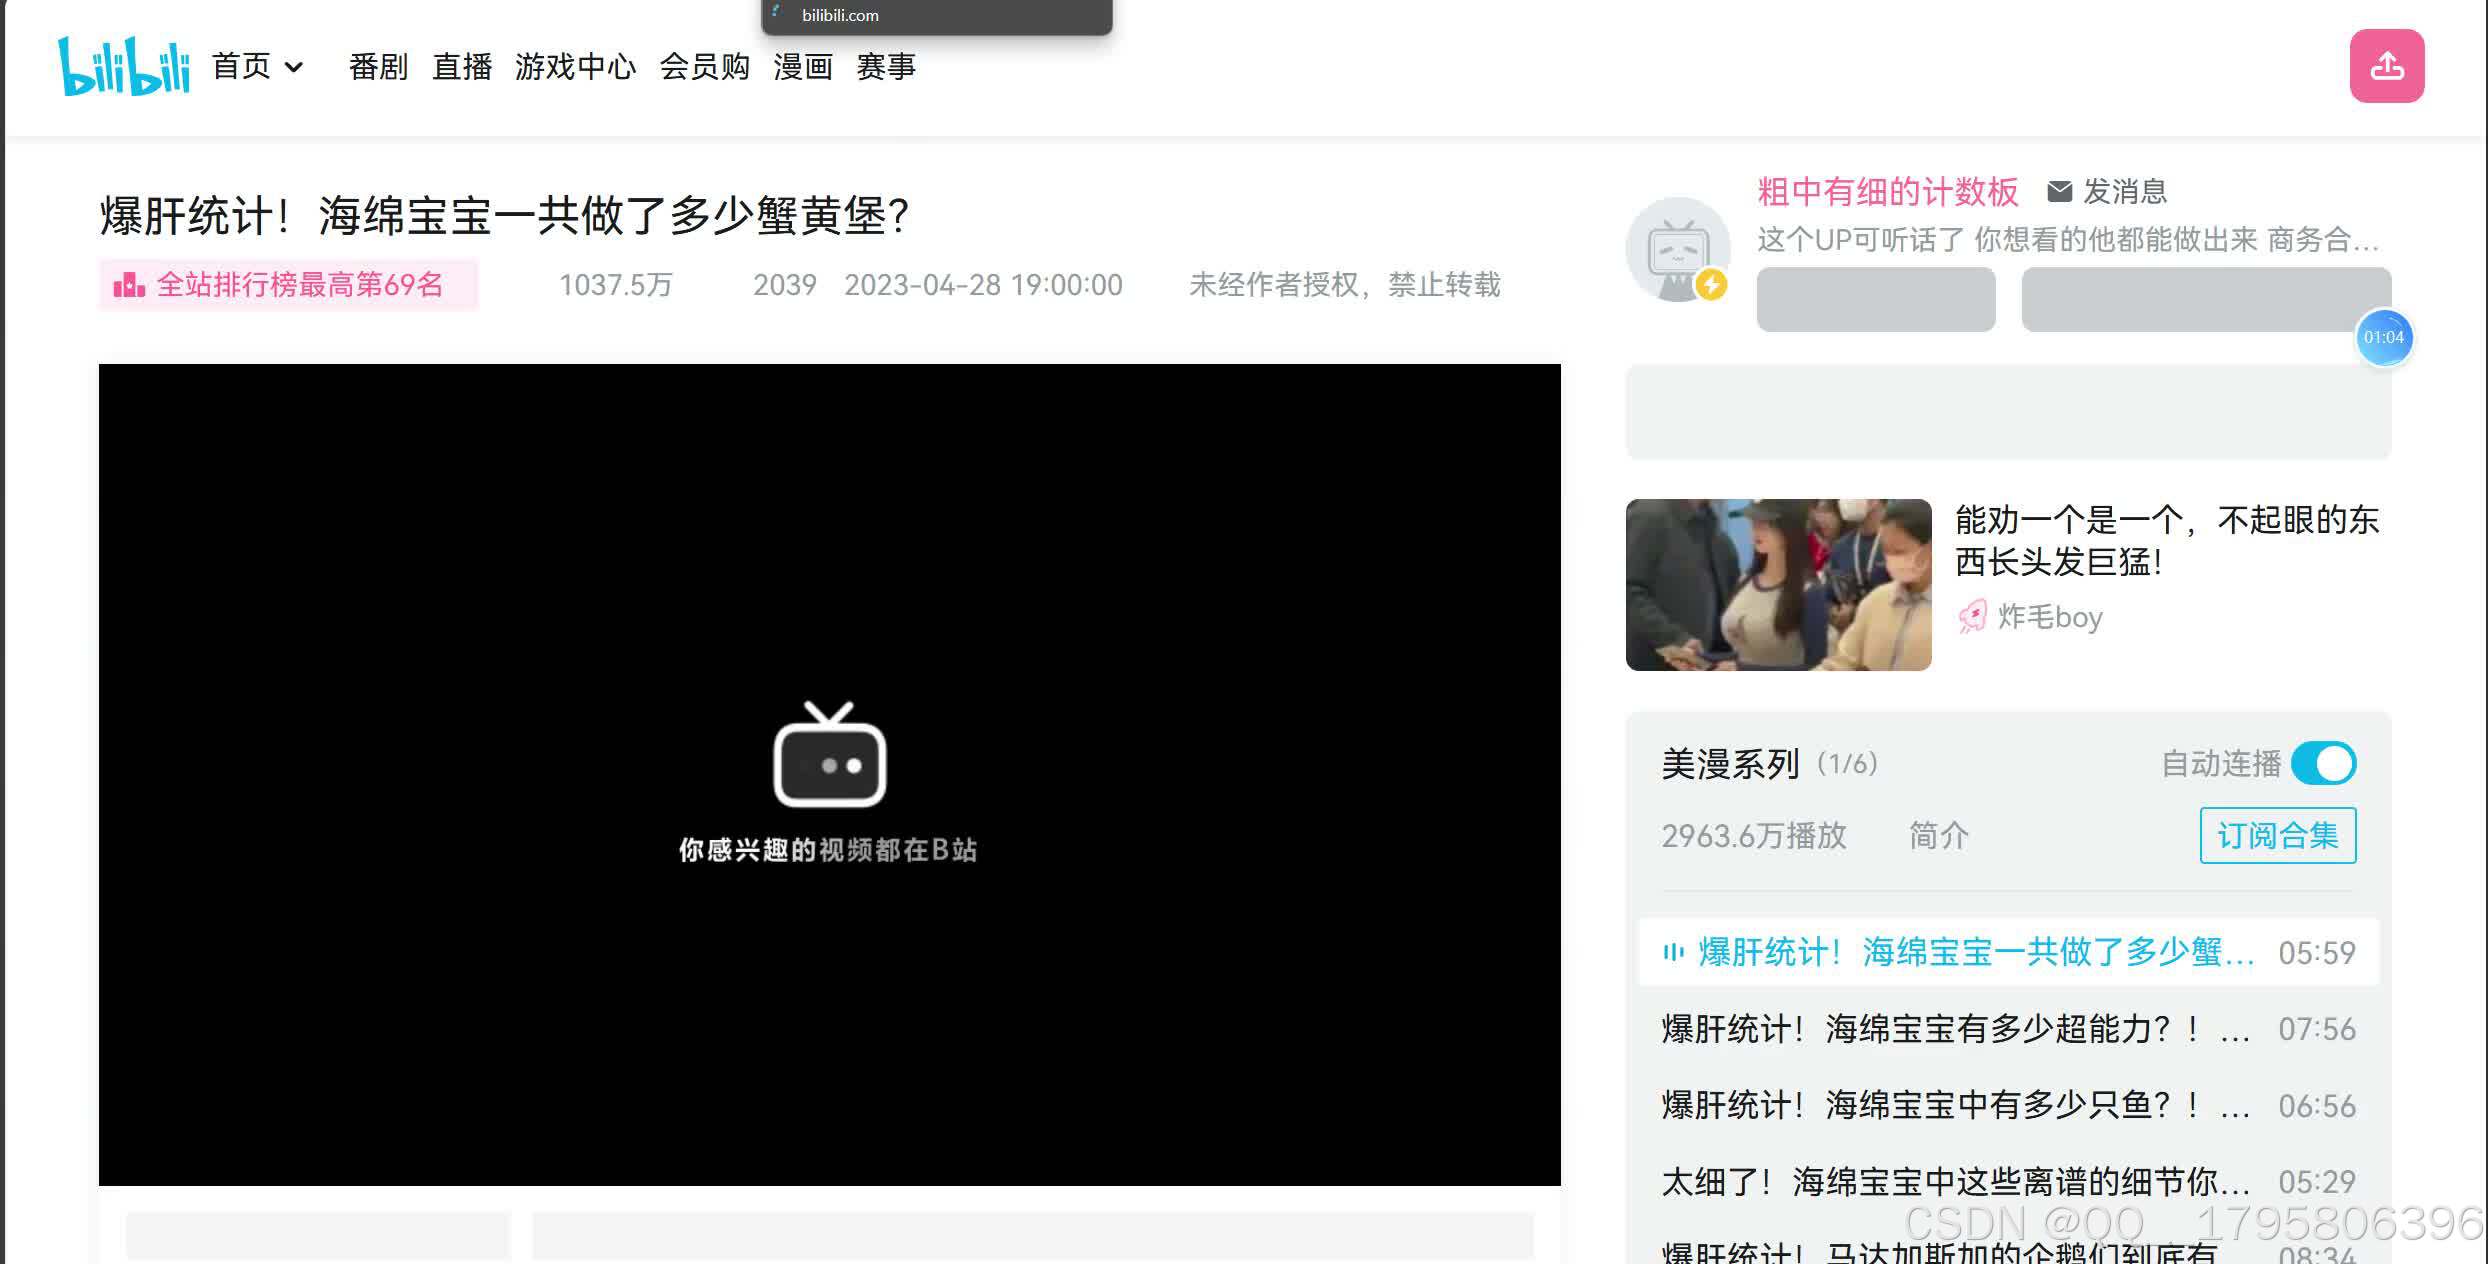Click the playing-bars icon beside current episode

point(1674,953)
